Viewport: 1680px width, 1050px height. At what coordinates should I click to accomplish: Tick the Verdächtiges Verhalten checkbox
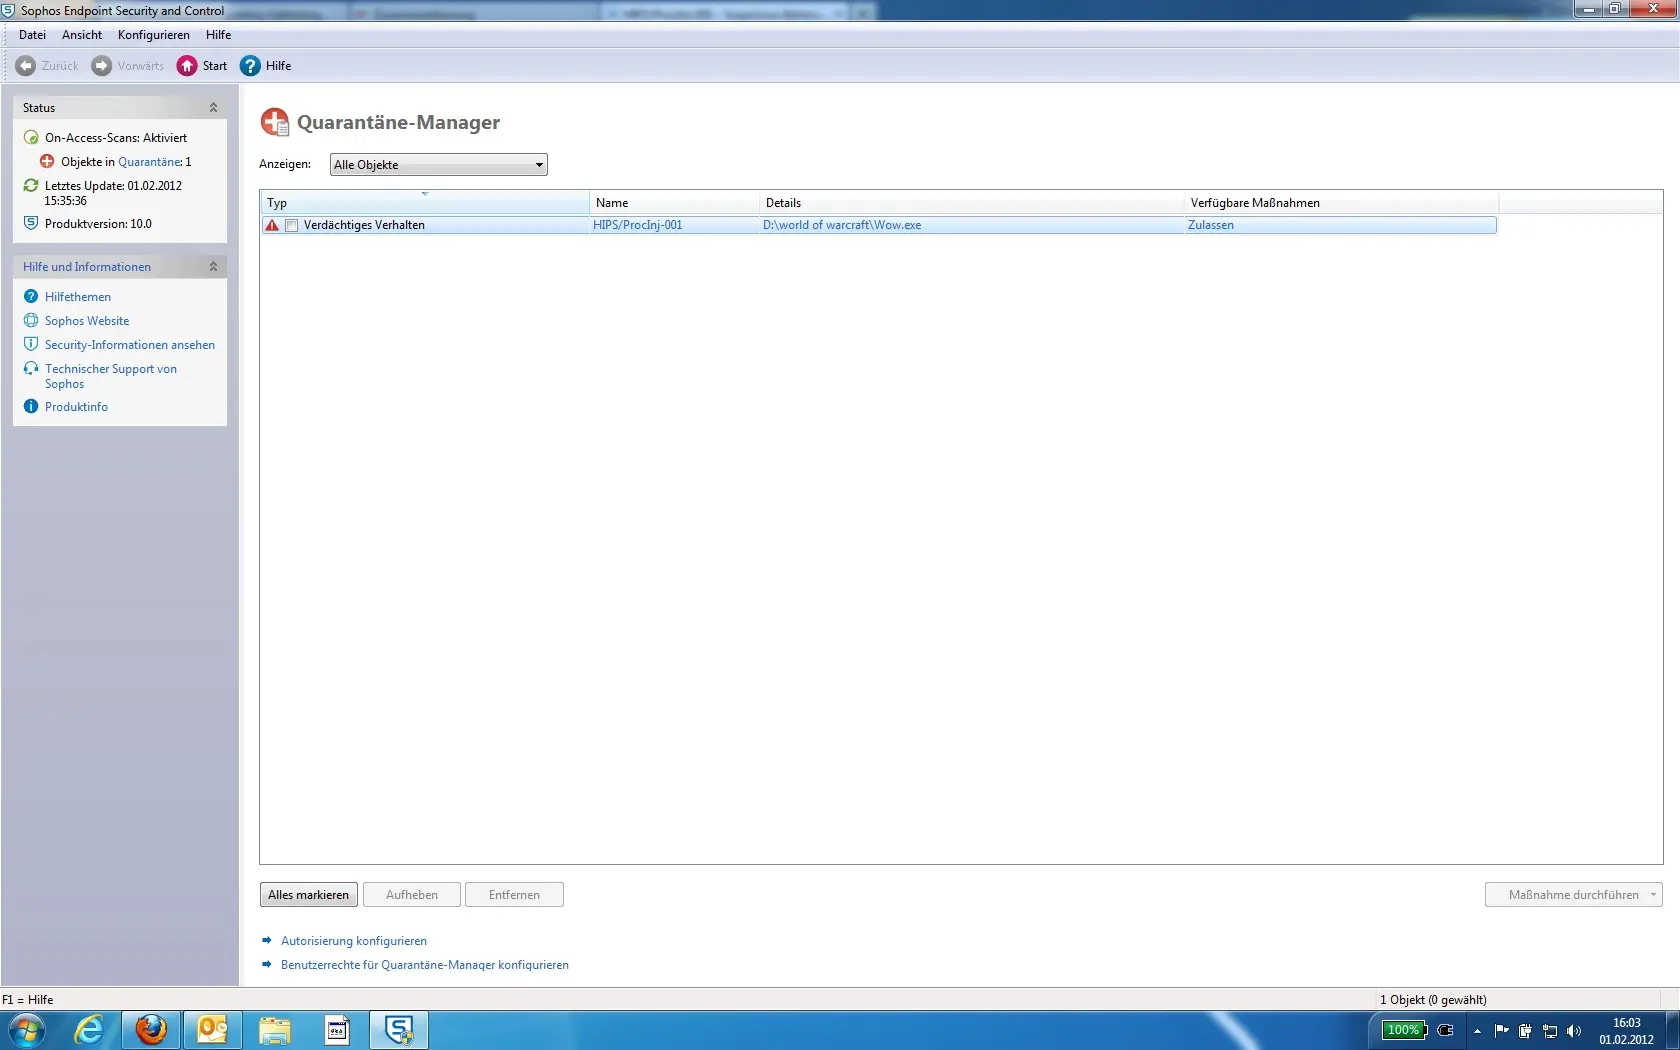(291, 225)
